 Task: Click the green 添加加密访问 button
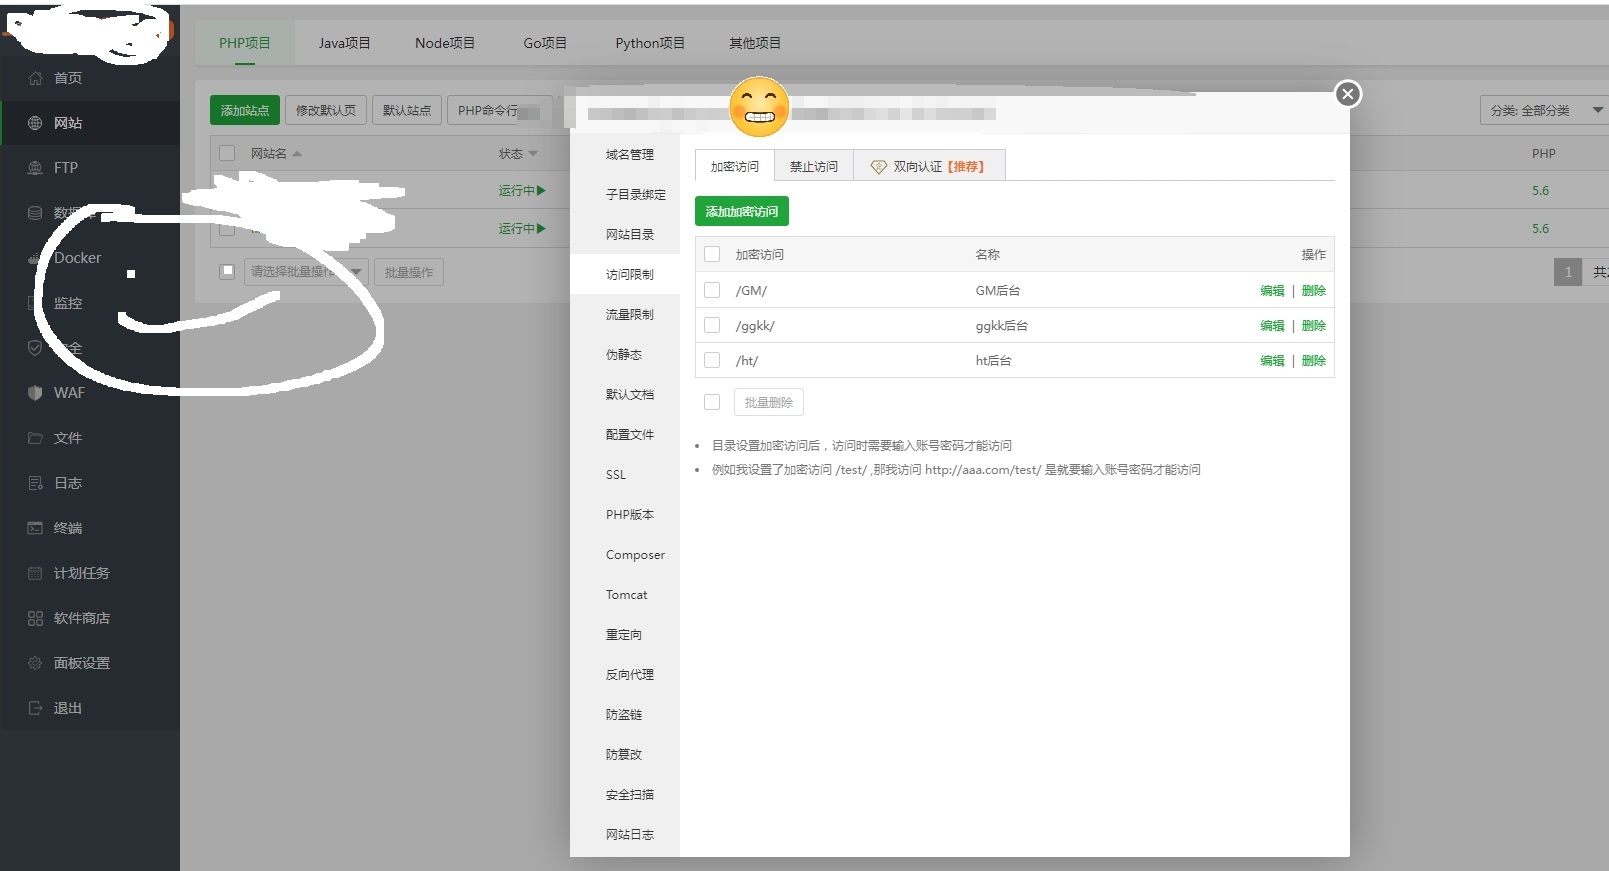coord(741,211)
